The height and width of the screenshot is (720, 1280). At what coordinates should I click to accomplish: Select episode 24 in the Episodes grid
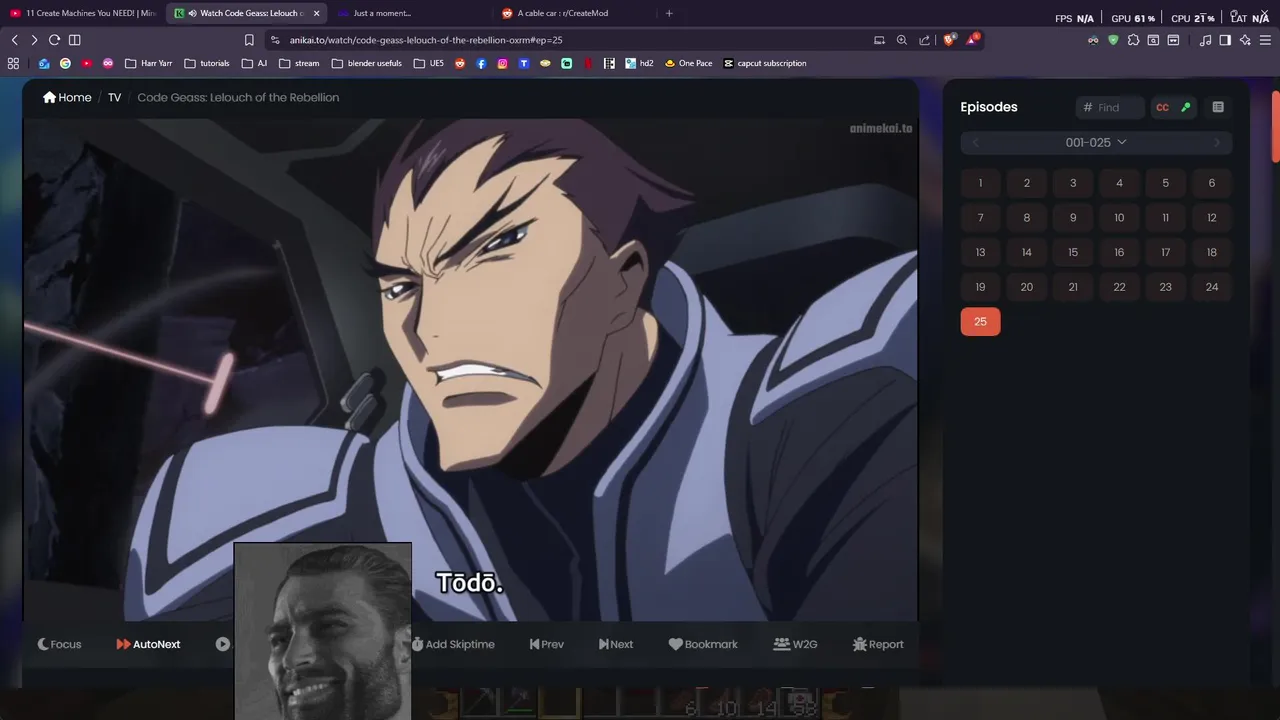tap(1211, 287)
